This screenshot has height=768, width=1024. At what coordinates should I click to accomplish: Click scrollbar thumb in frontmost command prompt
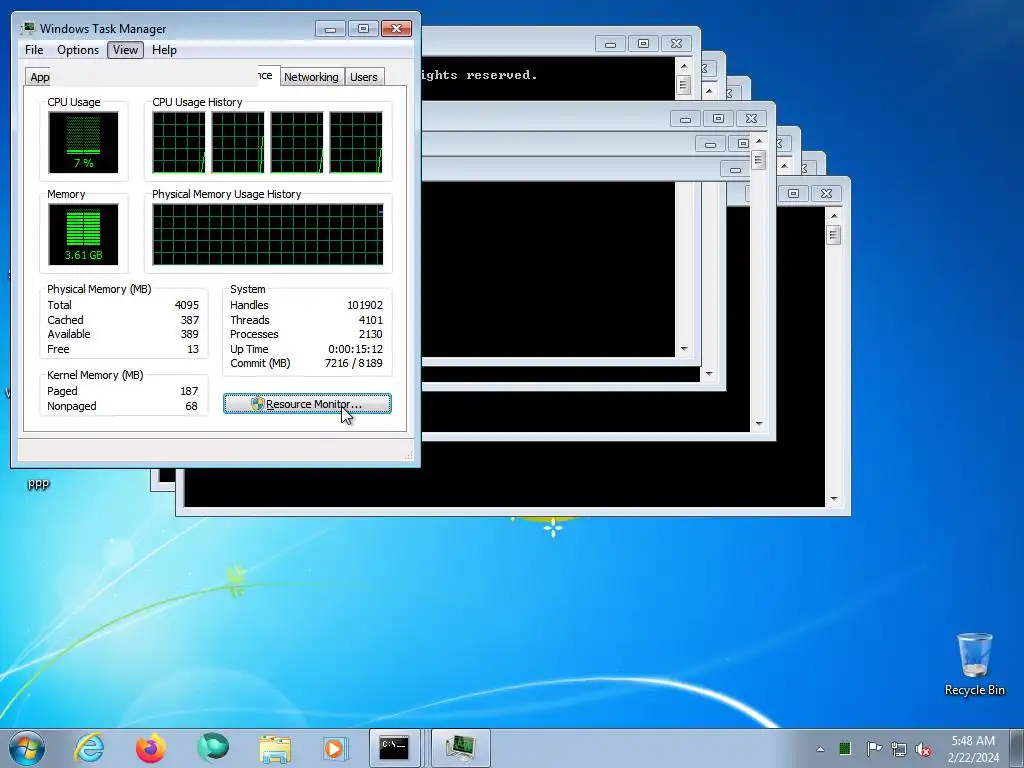[x=833, y=234]
